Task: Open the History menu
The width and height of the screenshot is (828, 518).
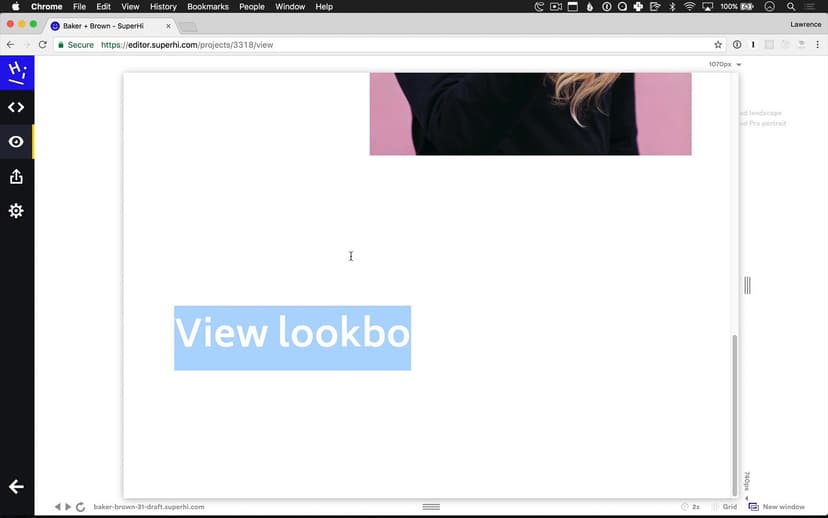Action: tap(163, 7)
